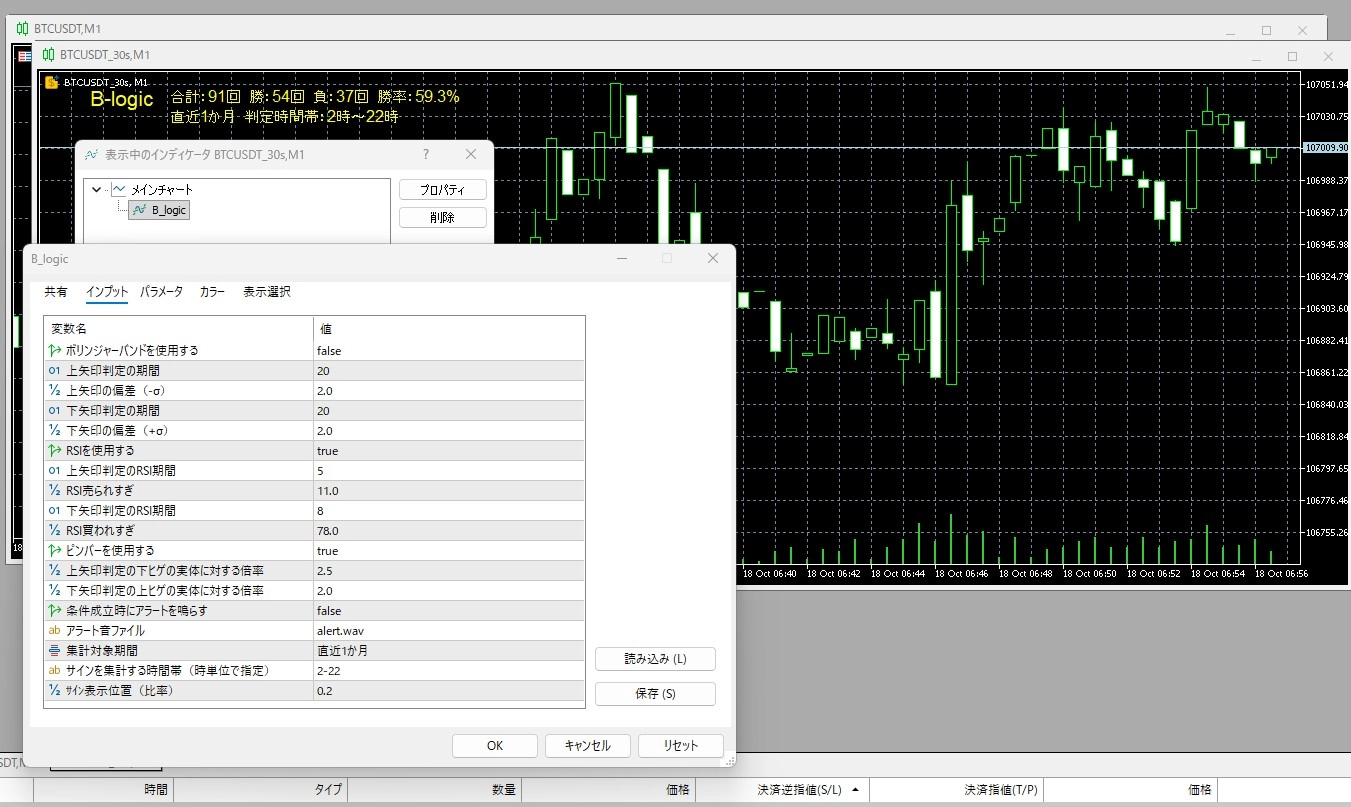Open the 表示選択 tab
This screenshot has height=807, width=1351.
click(x=266, y=292)
